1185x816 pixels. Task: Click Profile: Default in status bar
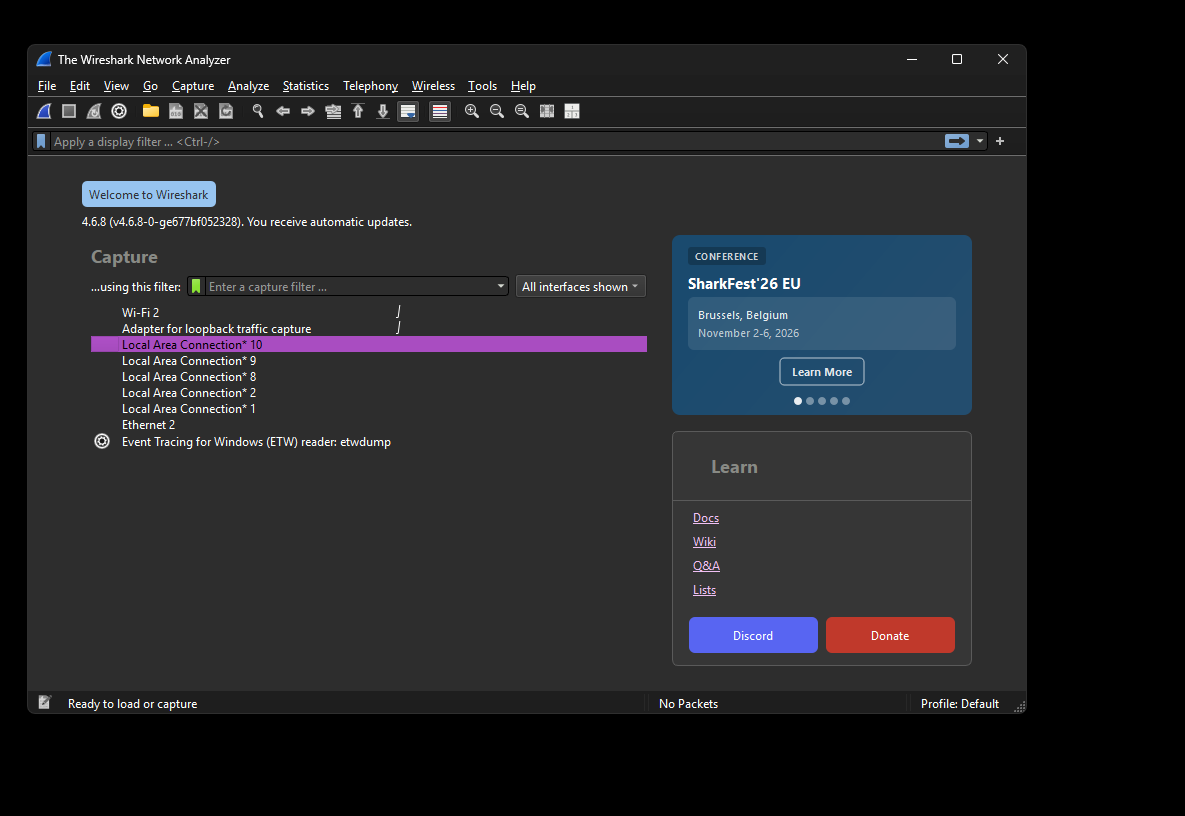(960, 703)
